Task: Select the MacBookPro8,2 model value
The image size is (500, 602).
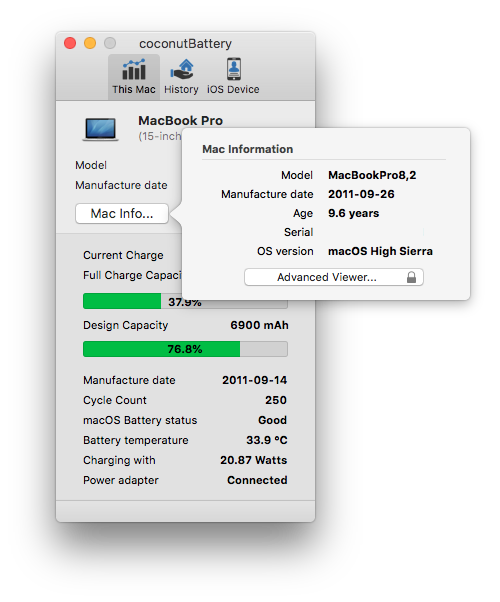Action: point(372,175)
